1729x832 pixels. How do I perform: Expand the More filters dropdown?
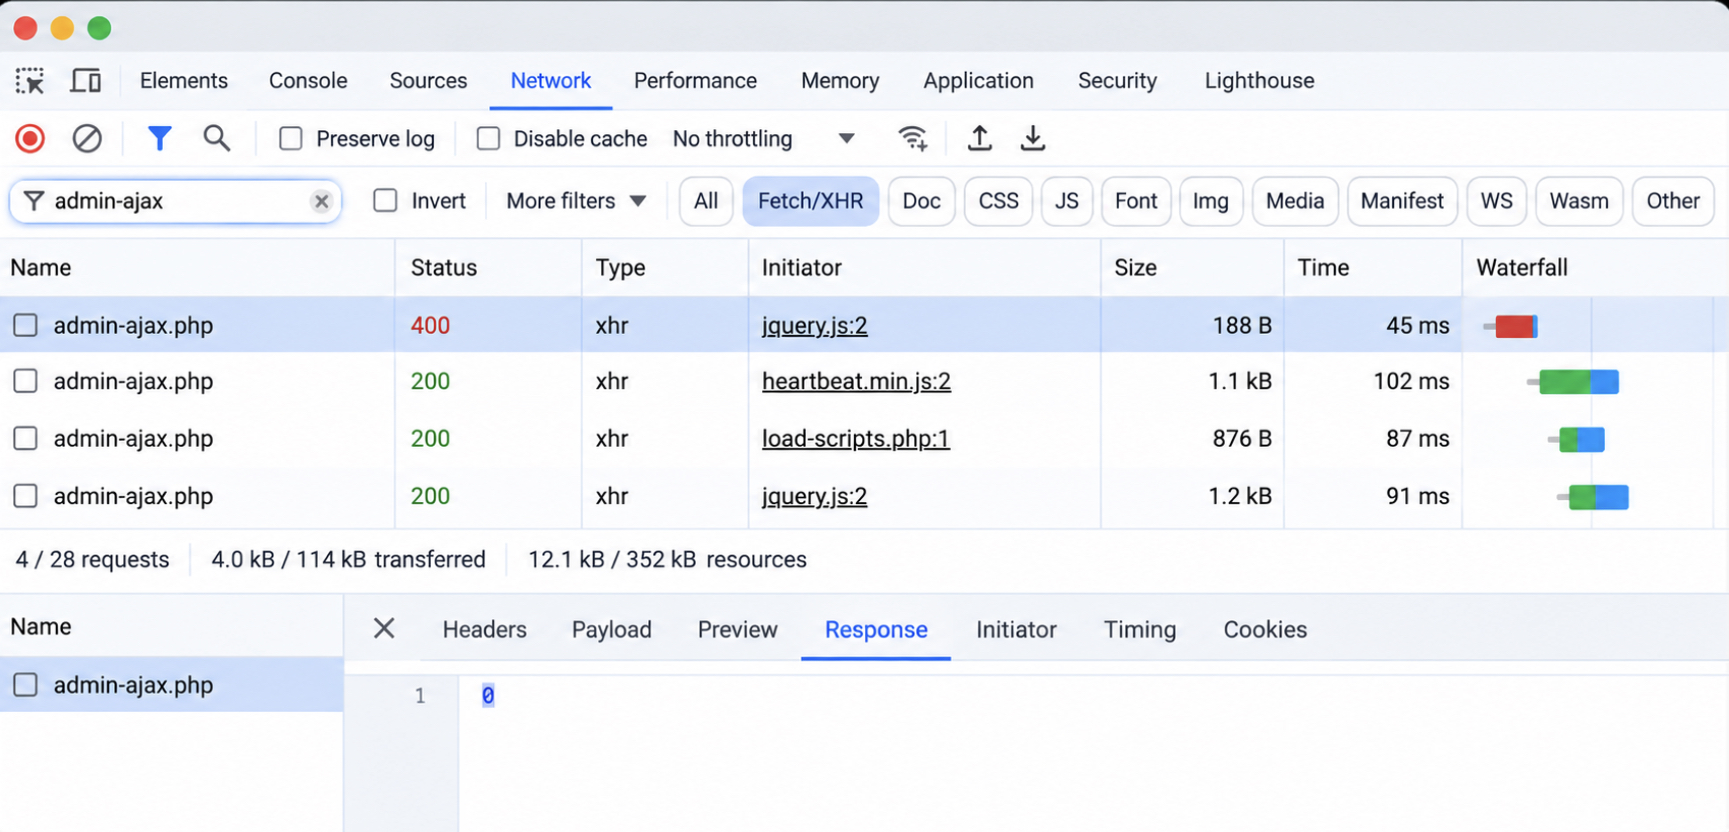[x=576, y=201]
